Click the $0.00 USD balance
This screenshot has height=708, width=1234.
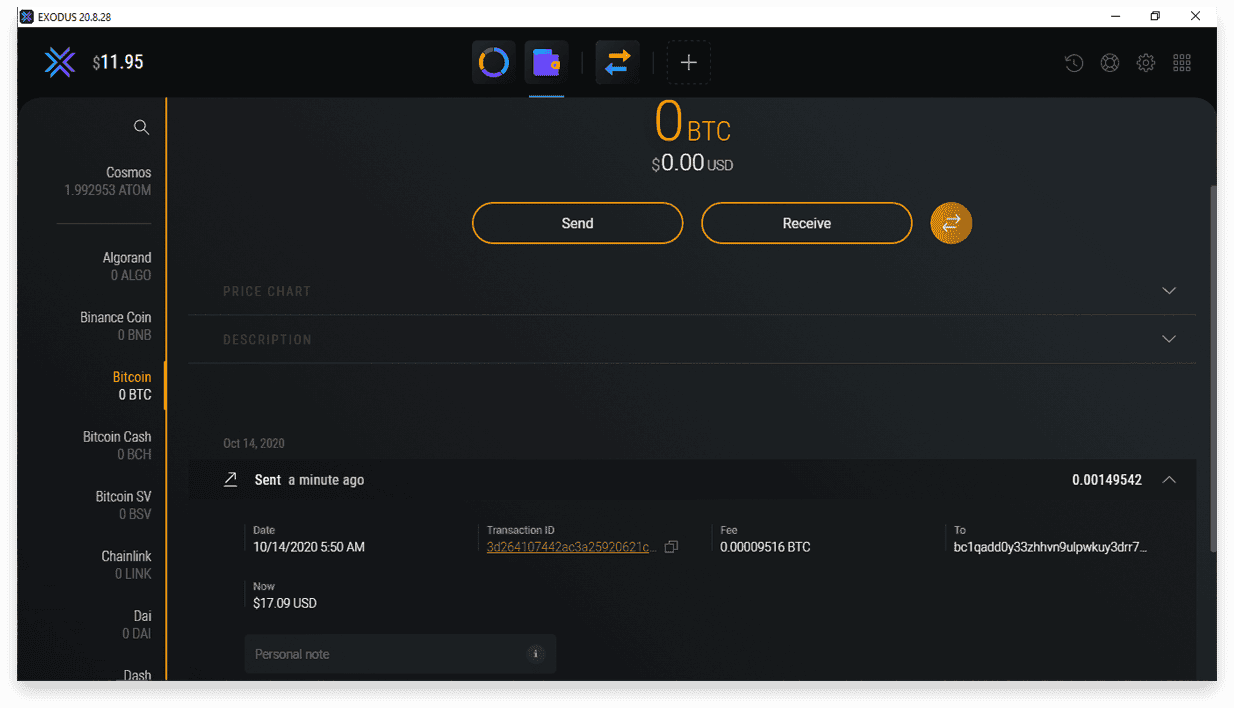click(x=692, y=163)
